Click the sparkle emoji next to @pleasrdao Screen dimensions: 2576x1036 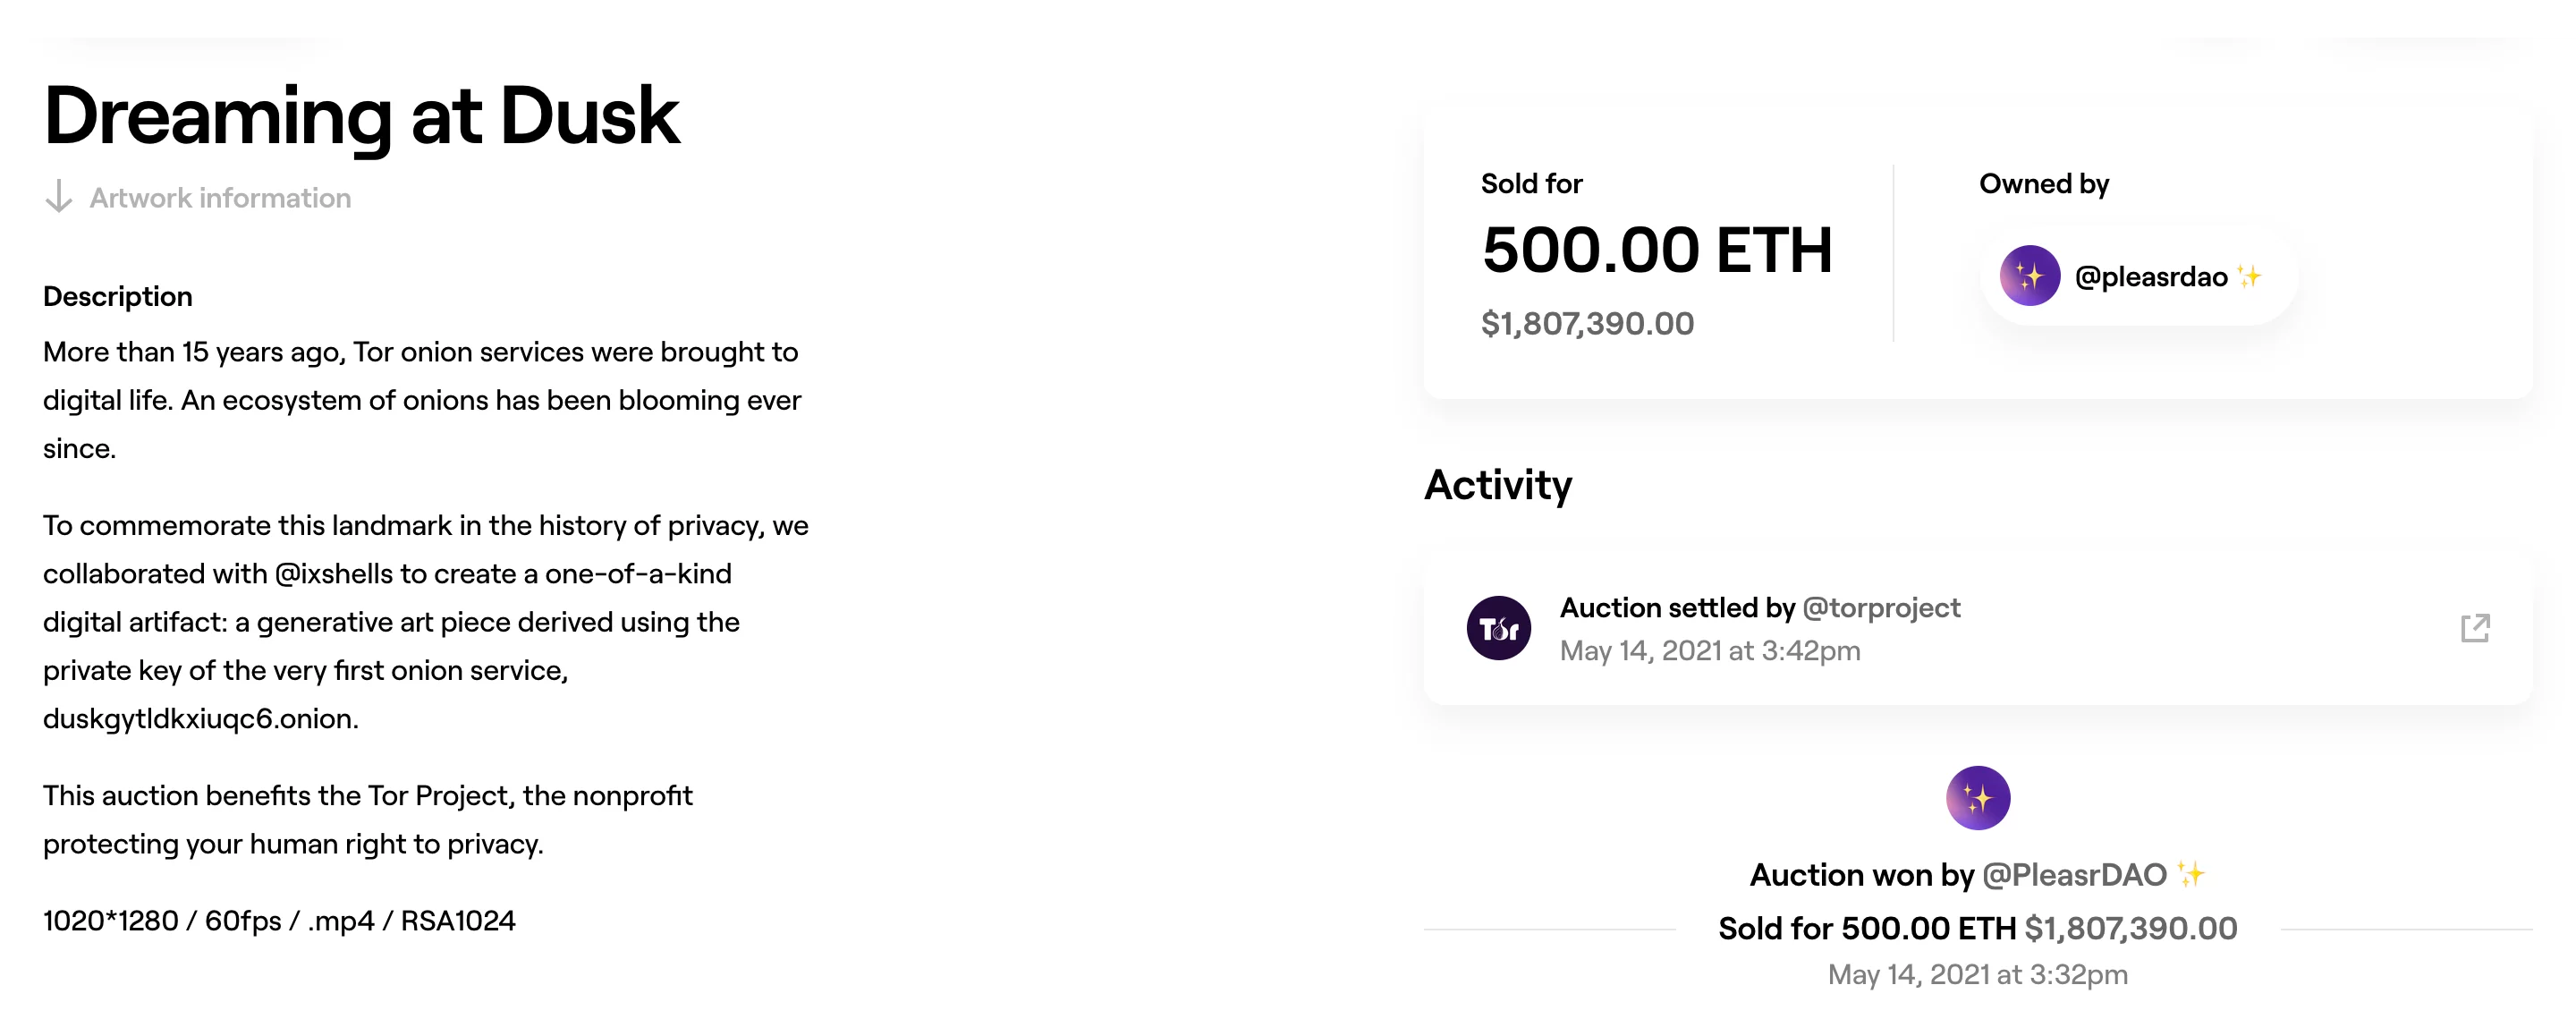(x=2249, y=276)
